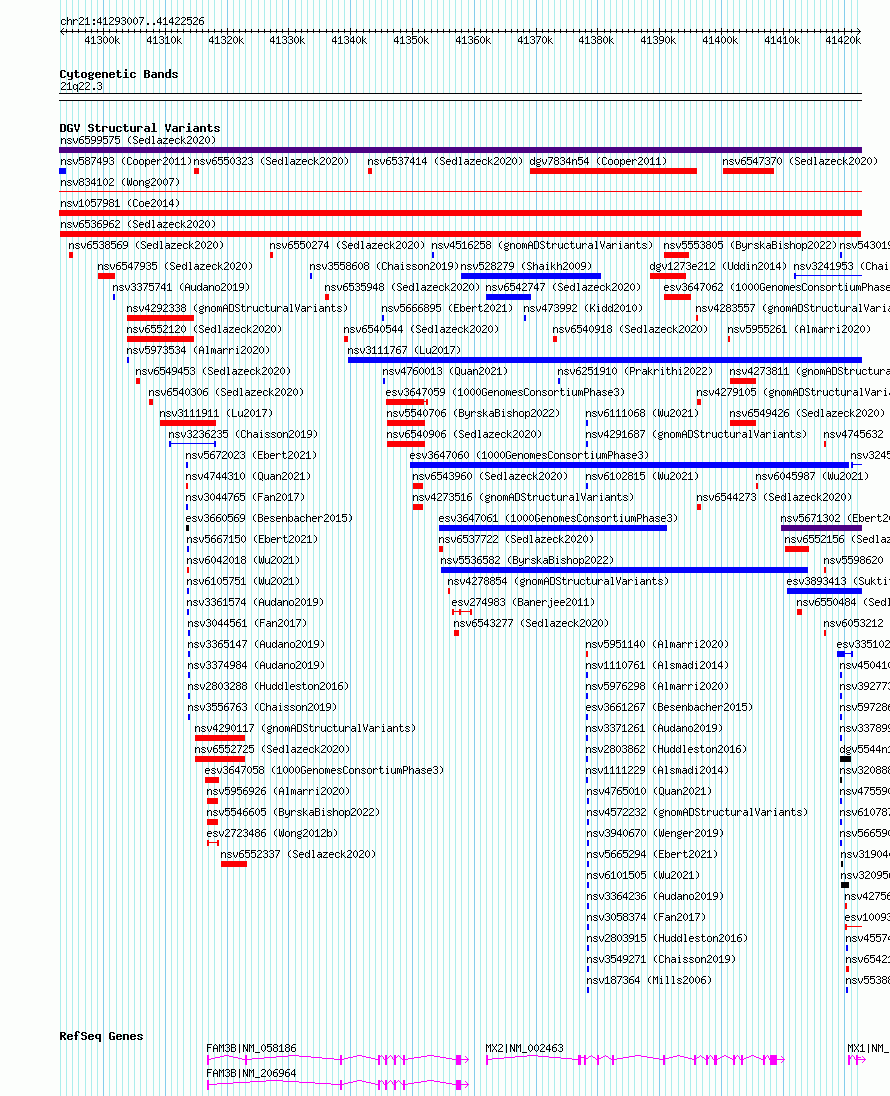Click the nsv1057981 (Coe2014) label
The image size is (890, 1096).
[120, 203]
